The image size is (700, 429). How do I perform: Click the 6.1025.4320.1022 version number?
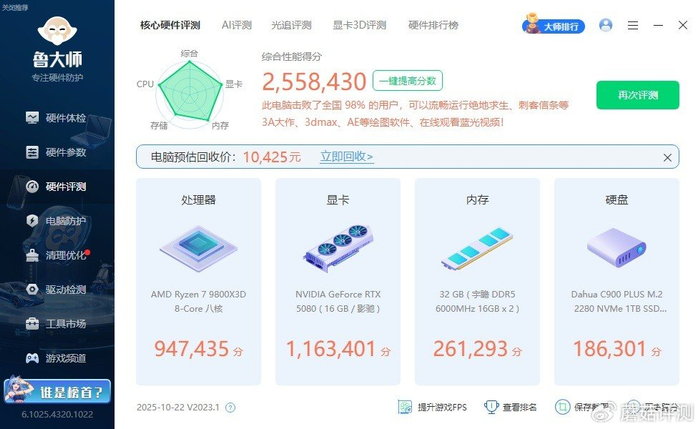57,415
